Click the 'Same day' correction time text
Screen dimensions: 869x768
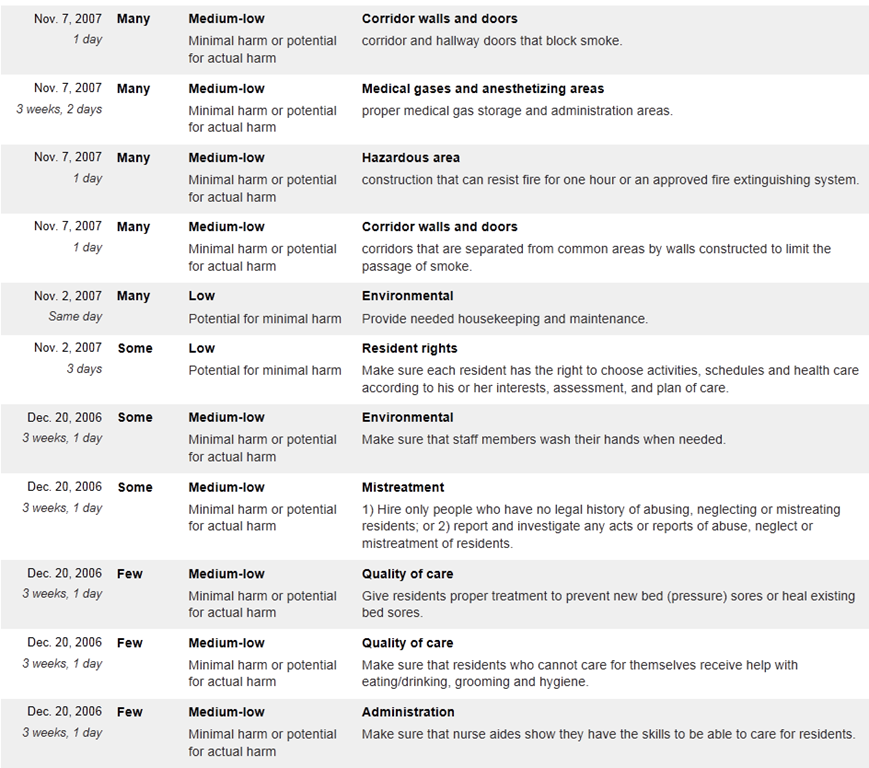click(x=75, y=316)
